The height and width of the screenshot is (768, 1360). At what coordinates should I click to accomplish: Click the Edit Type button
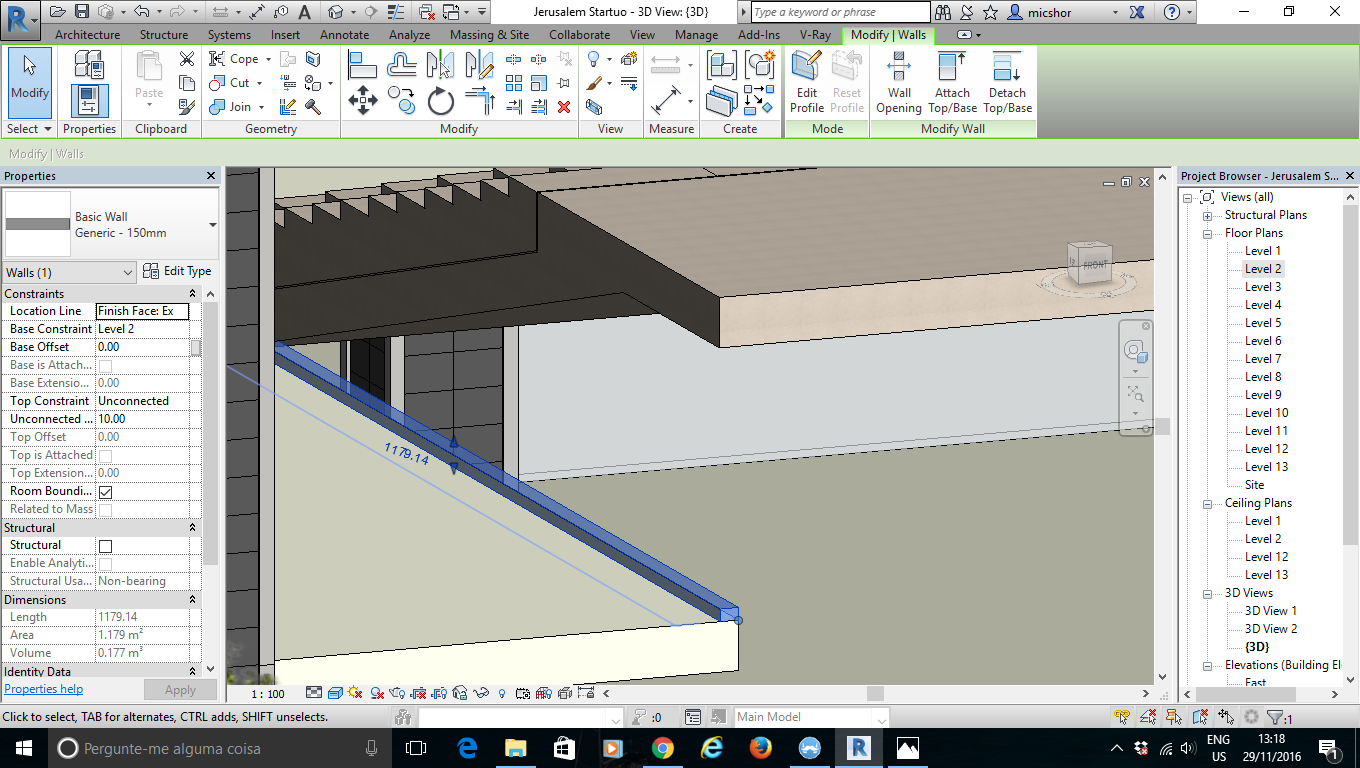[177, 271]
